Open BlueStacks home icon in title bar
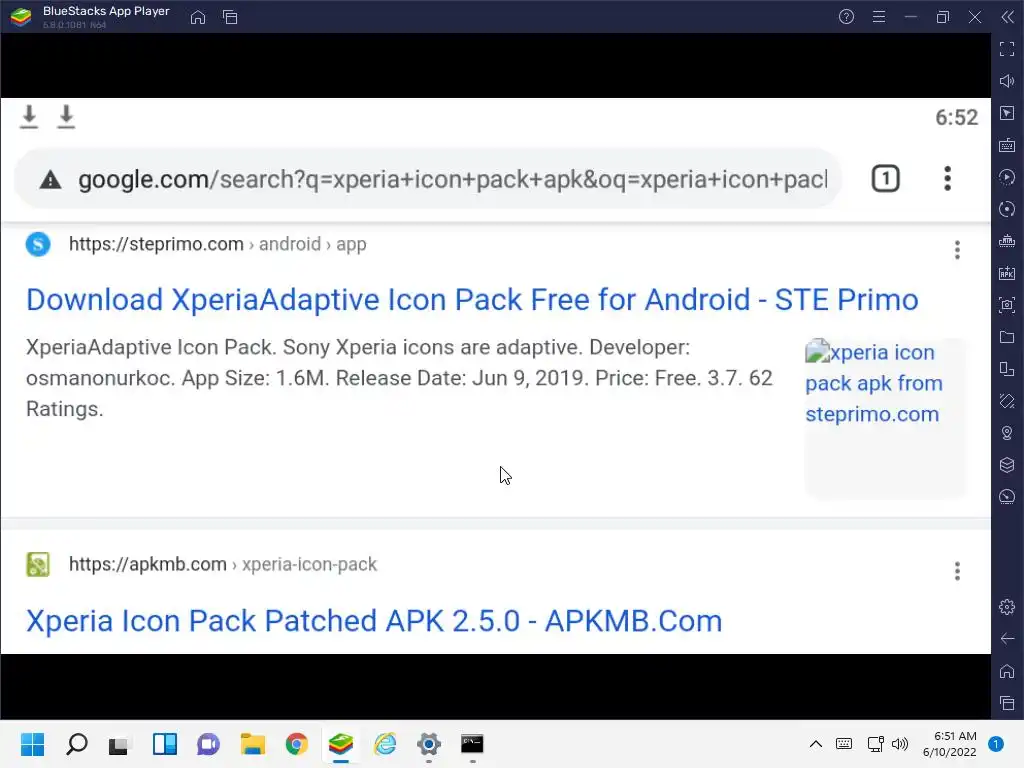Image resolution: width=1024 pixels, height=768 pixels. coord(198,17)
